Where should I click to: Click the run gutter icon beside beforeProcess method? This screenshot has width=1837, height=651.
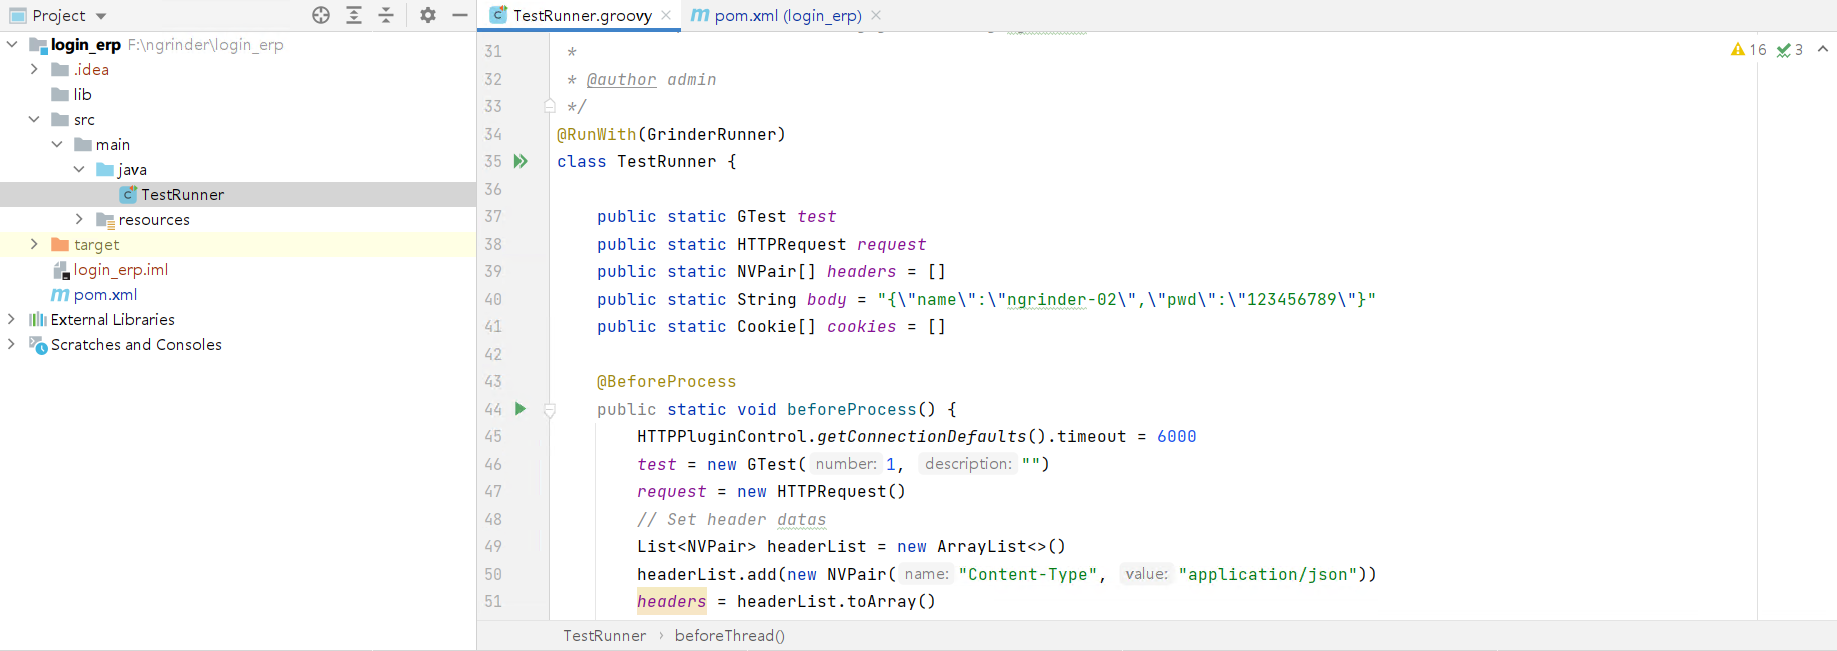pos(520,409)
